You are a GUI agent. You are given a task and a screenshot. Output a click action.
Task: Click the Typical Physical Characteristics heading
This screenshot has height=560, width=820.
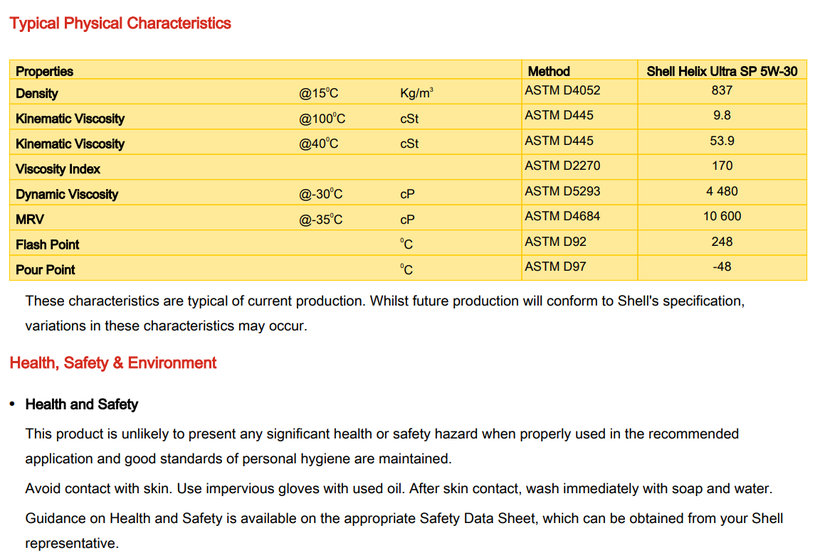(120, 23)
